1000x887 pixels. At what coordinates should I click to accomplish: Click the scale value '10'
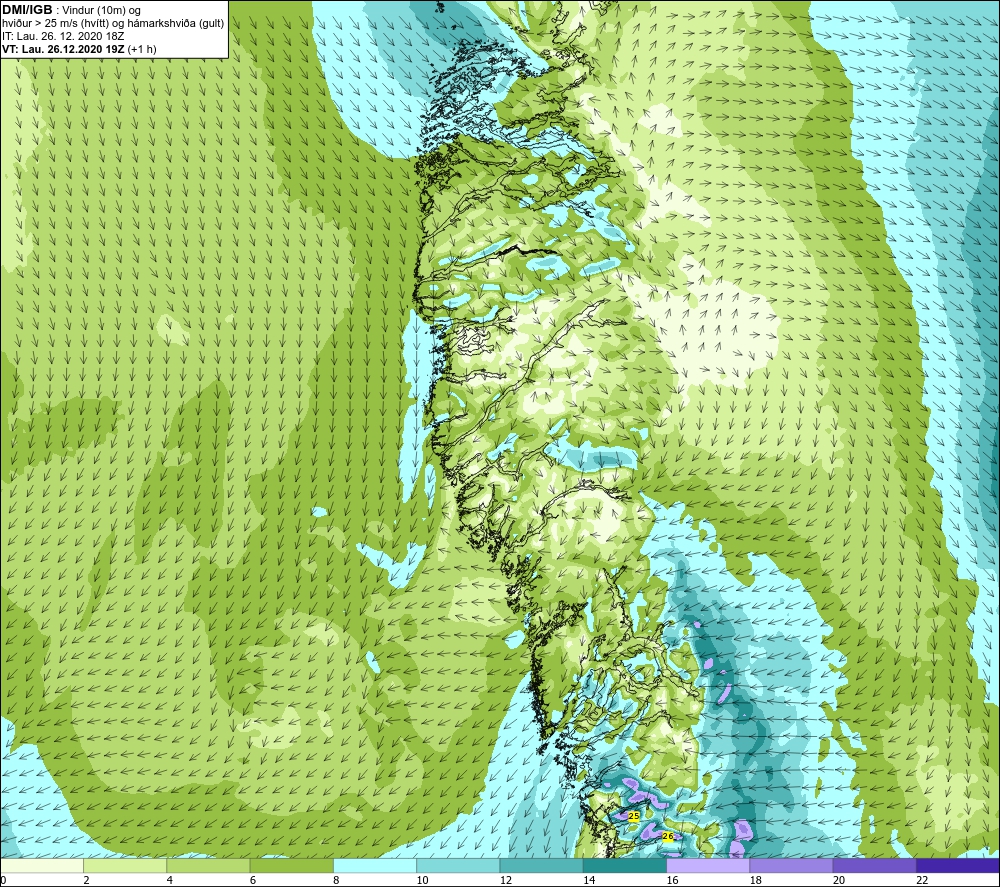[423, 880]
